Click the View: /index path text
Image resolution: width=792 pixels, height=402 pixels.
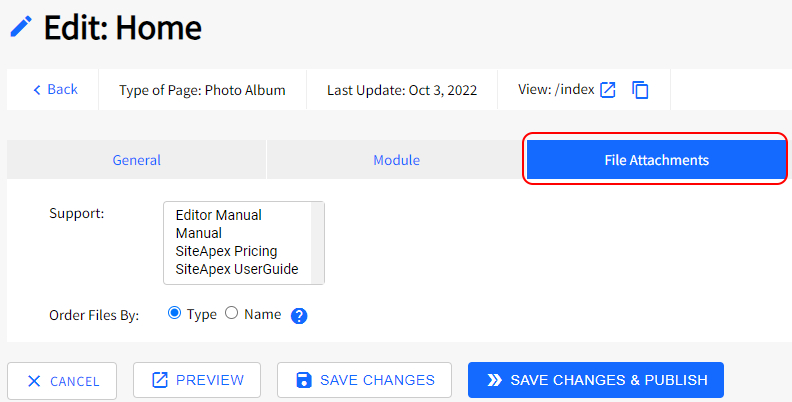tap(556, 90)
